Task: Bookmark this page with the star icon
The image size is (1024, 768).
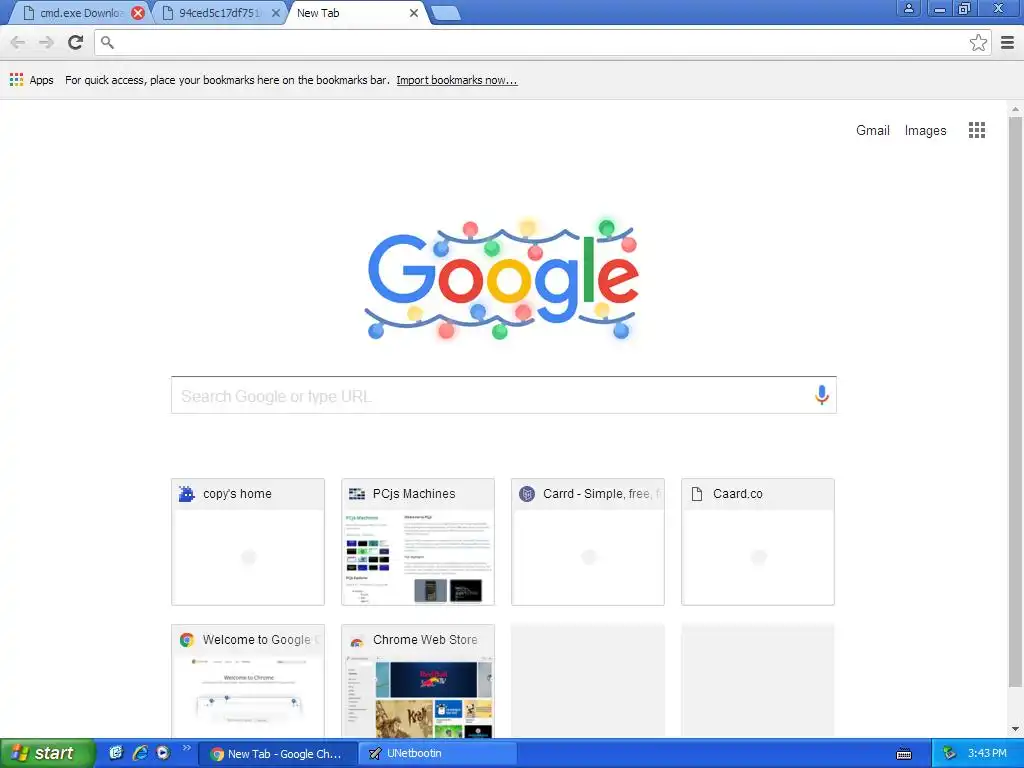Action: [978, 42]
